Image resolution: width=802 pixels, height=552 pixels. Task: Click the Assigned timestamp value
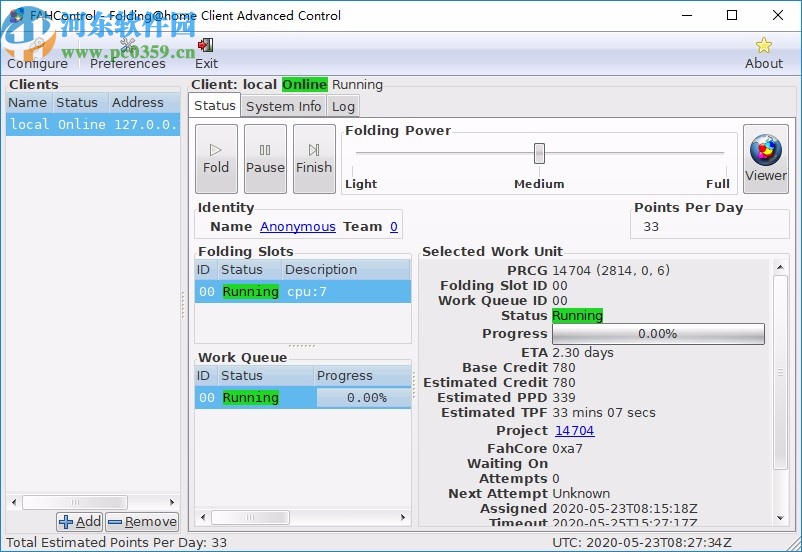(625, 509)
